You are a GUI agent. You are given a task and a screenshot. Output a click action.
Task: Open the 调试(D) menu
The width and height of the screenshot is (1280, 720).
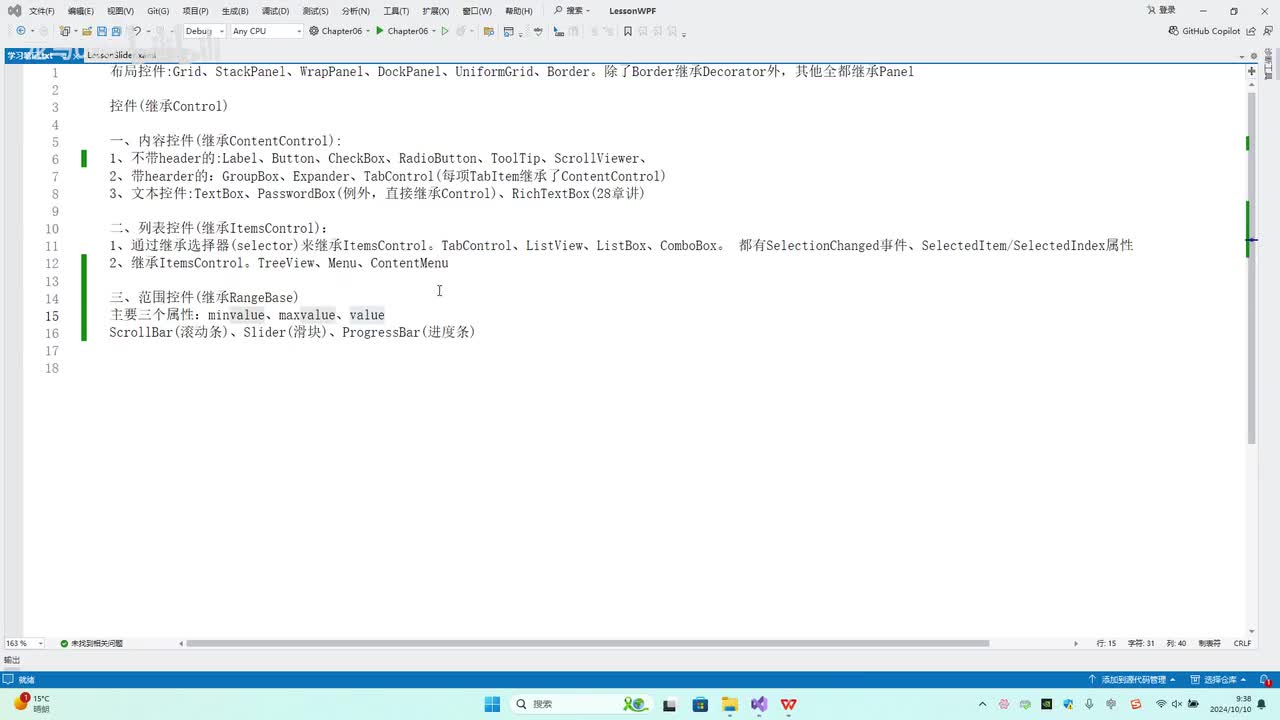(x=275, y=11)
